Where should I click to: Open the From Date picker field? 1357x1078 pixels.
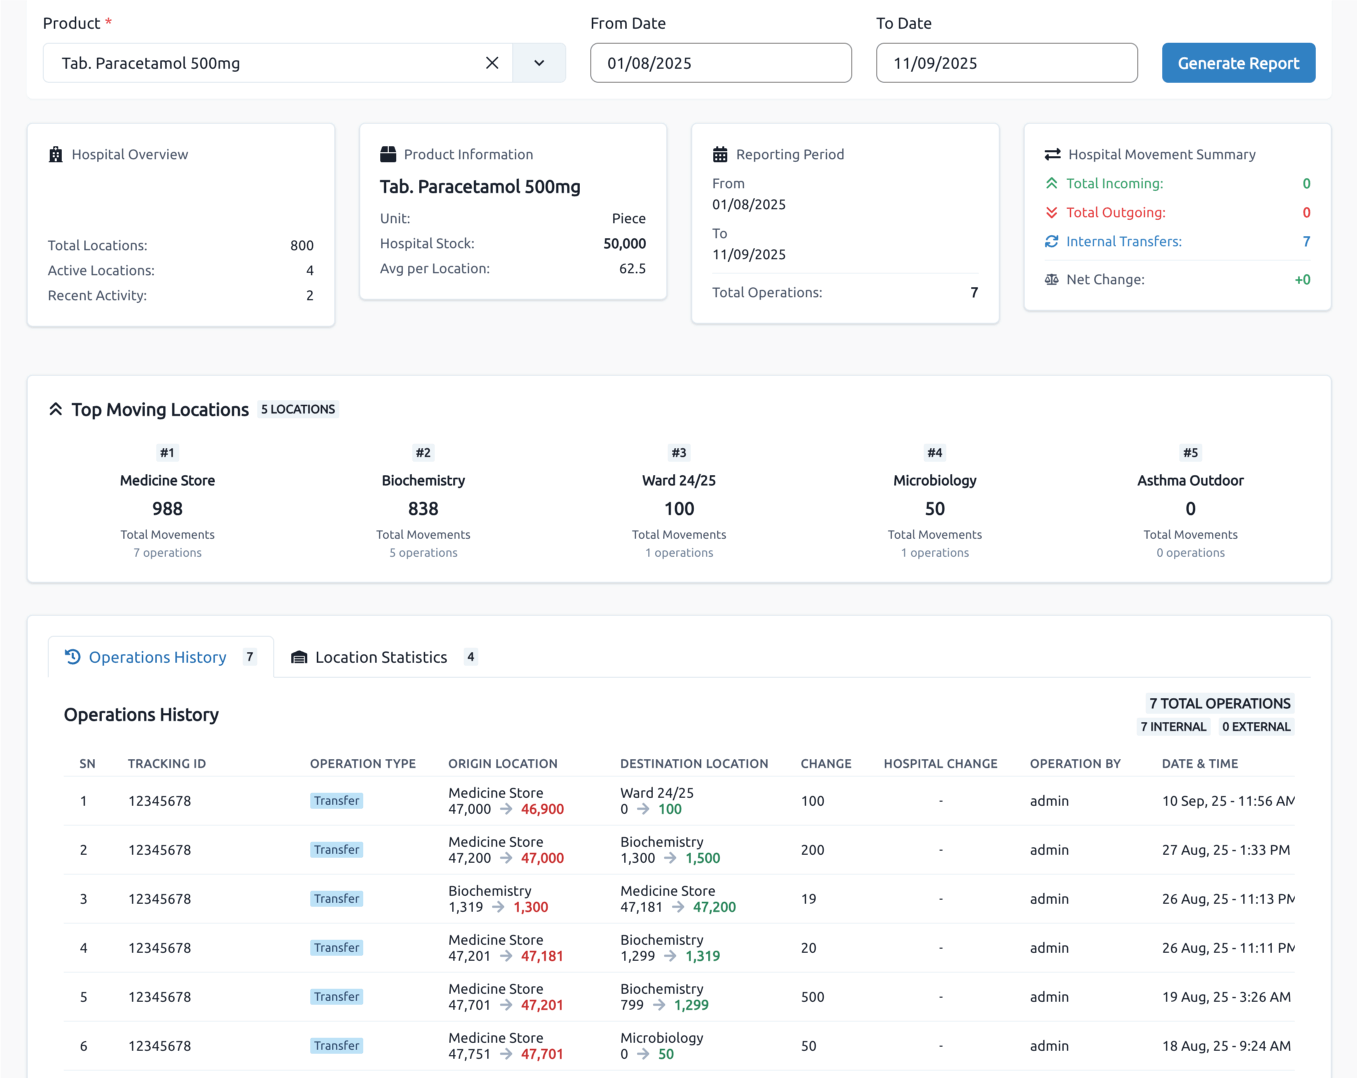pos(720,62)
